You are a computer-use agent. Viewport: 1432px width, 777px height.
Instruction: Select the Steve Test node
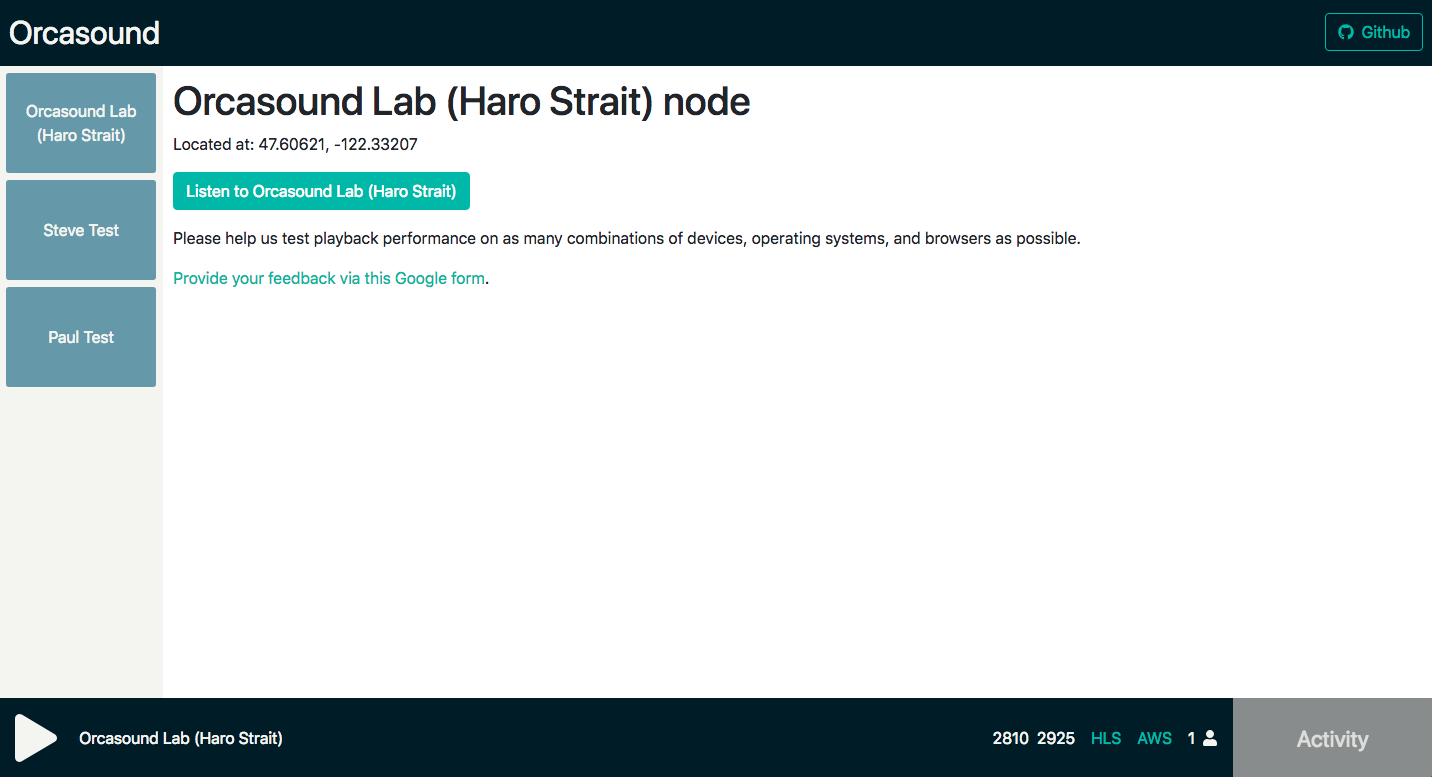(x=81, y=230)
